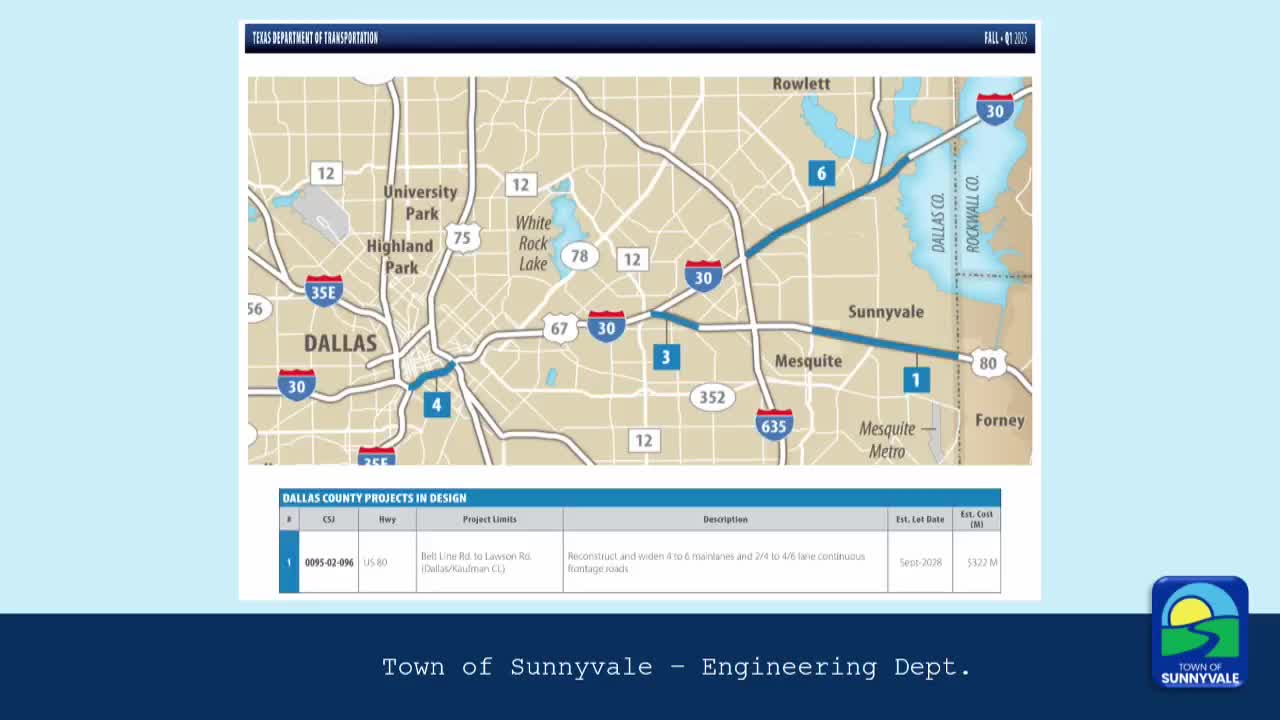
Task: Click the US 80 shield near Forney
Action: point(988,362)
